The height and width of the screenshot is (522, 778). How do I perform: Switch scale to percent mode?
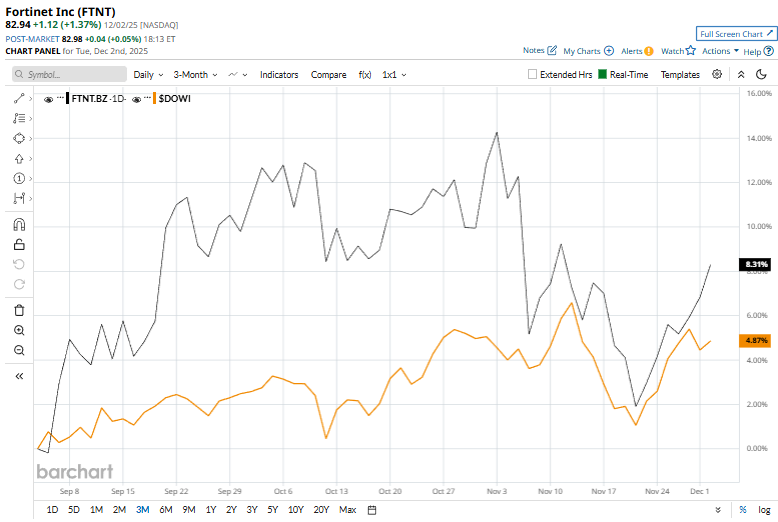743,510
